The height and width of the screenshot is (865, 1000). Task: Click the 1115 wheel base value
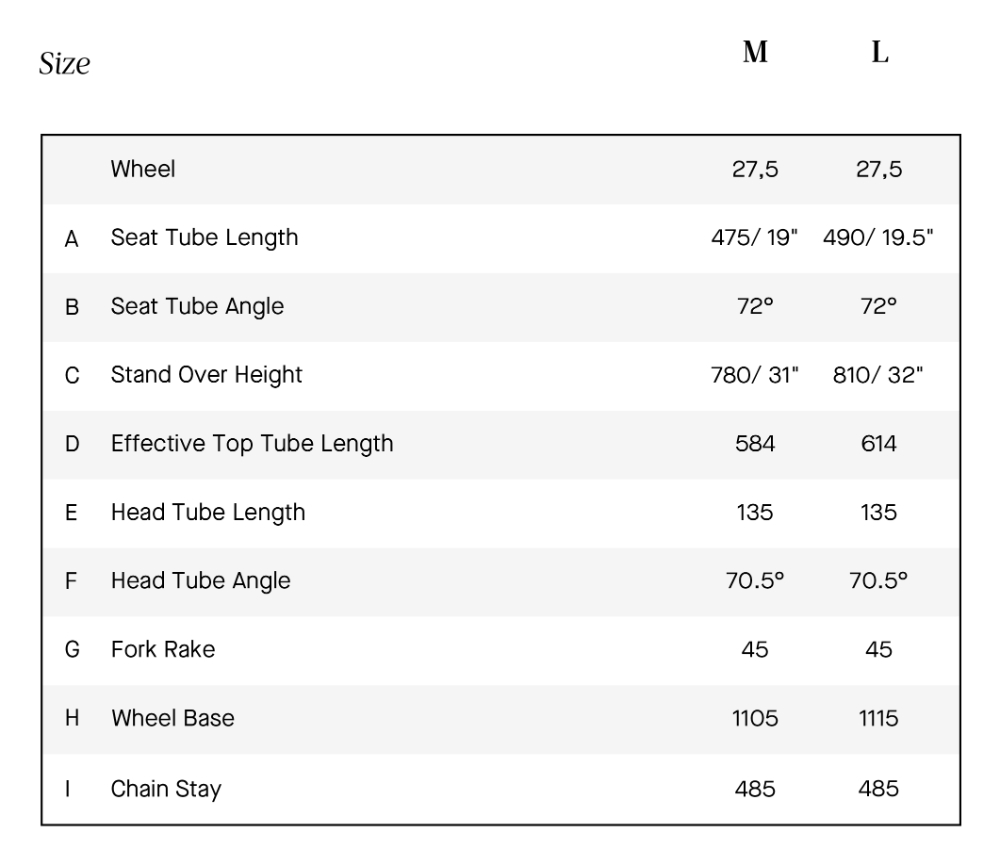pos(878,718)
